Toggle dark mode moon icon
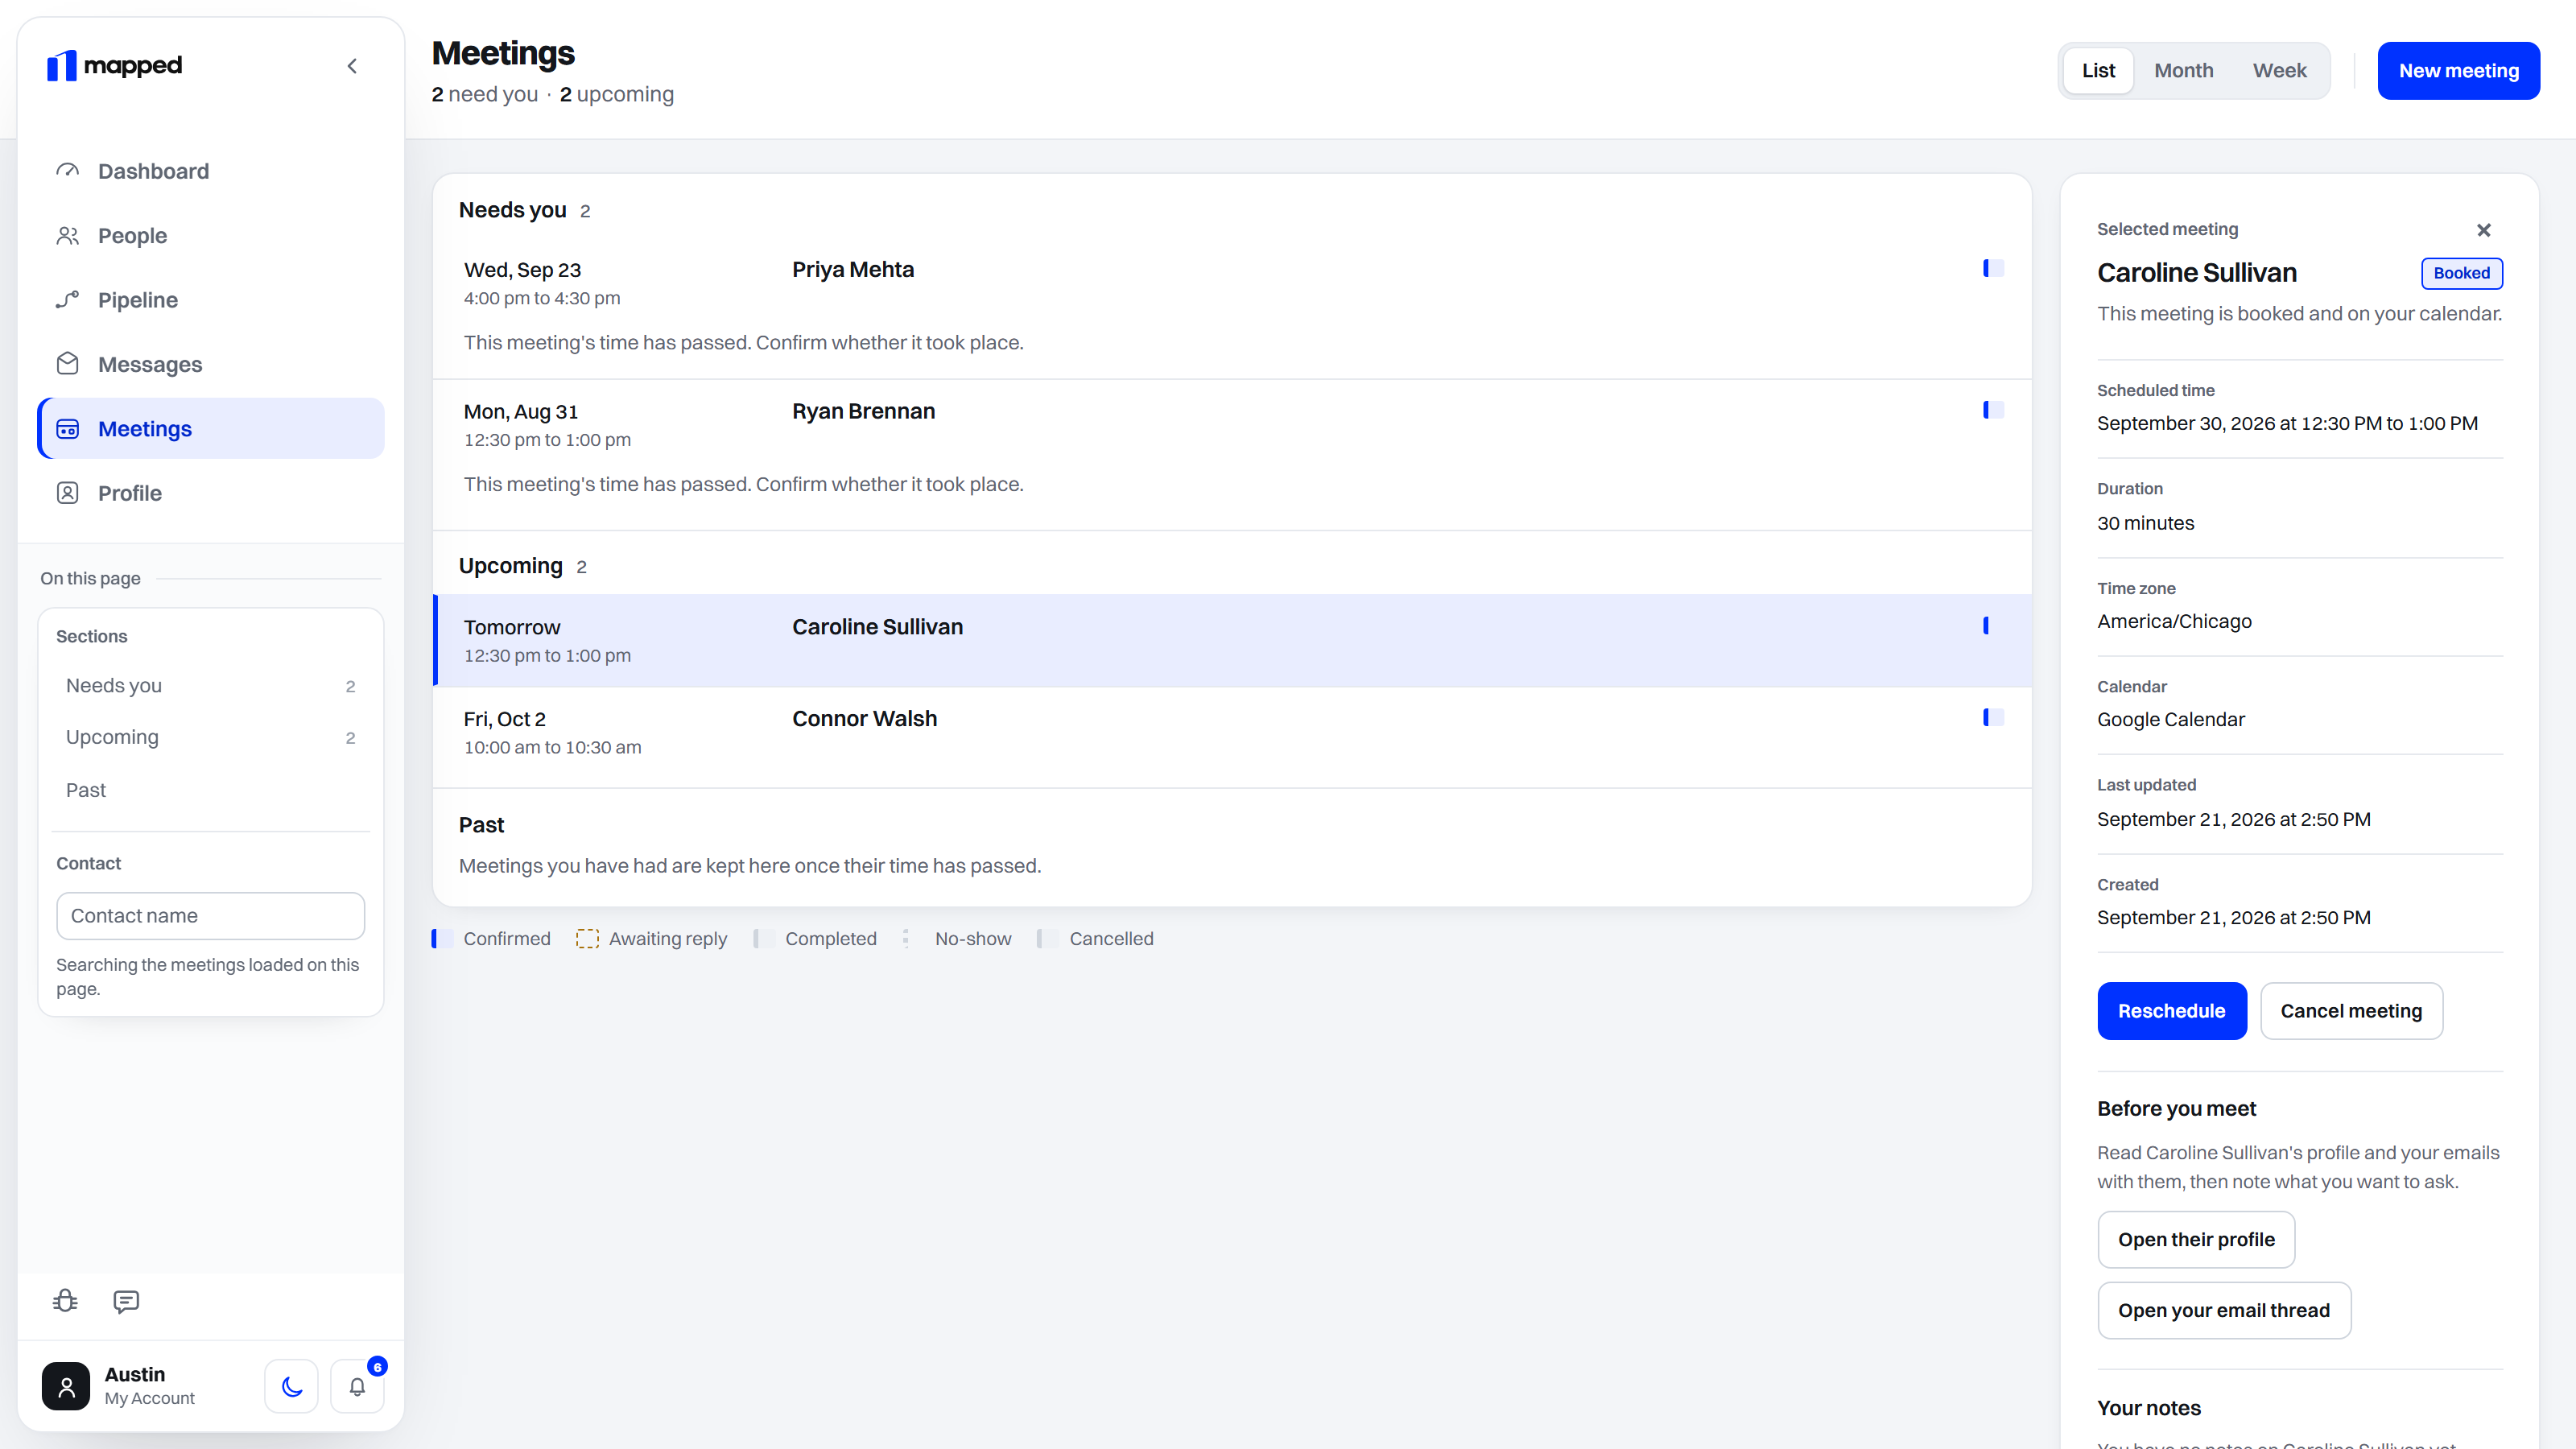Screen dimensions: 2576x1449 point(291,1386)
